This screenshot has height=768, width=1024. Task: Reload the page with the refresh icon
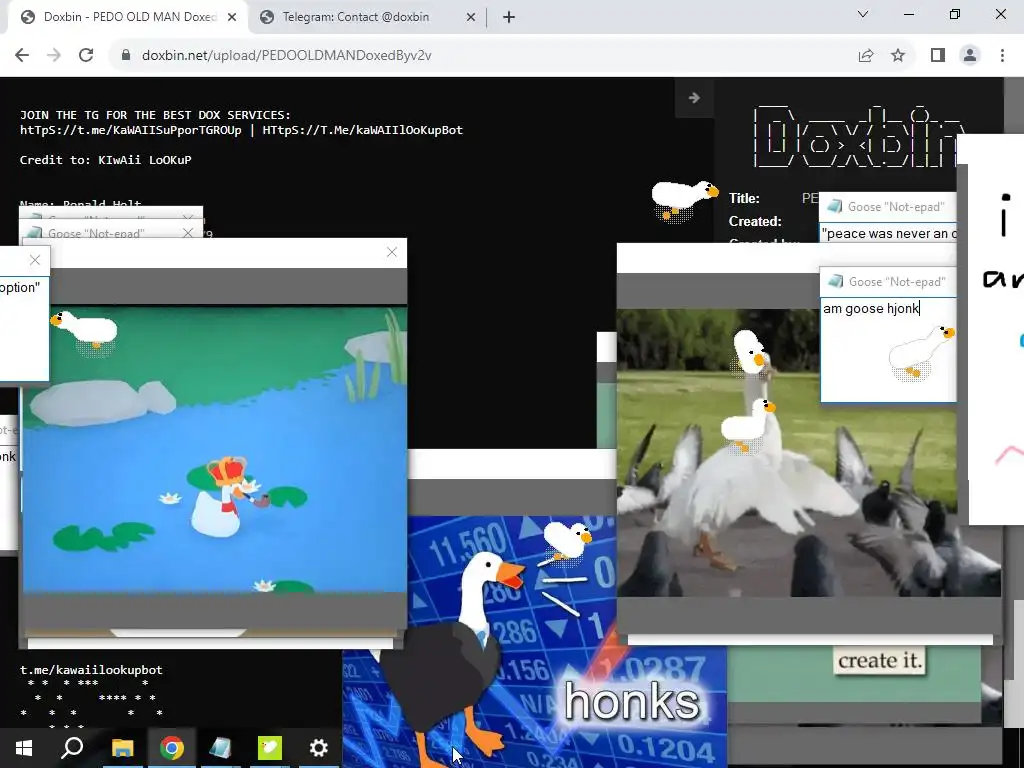[x=86, y=56]
